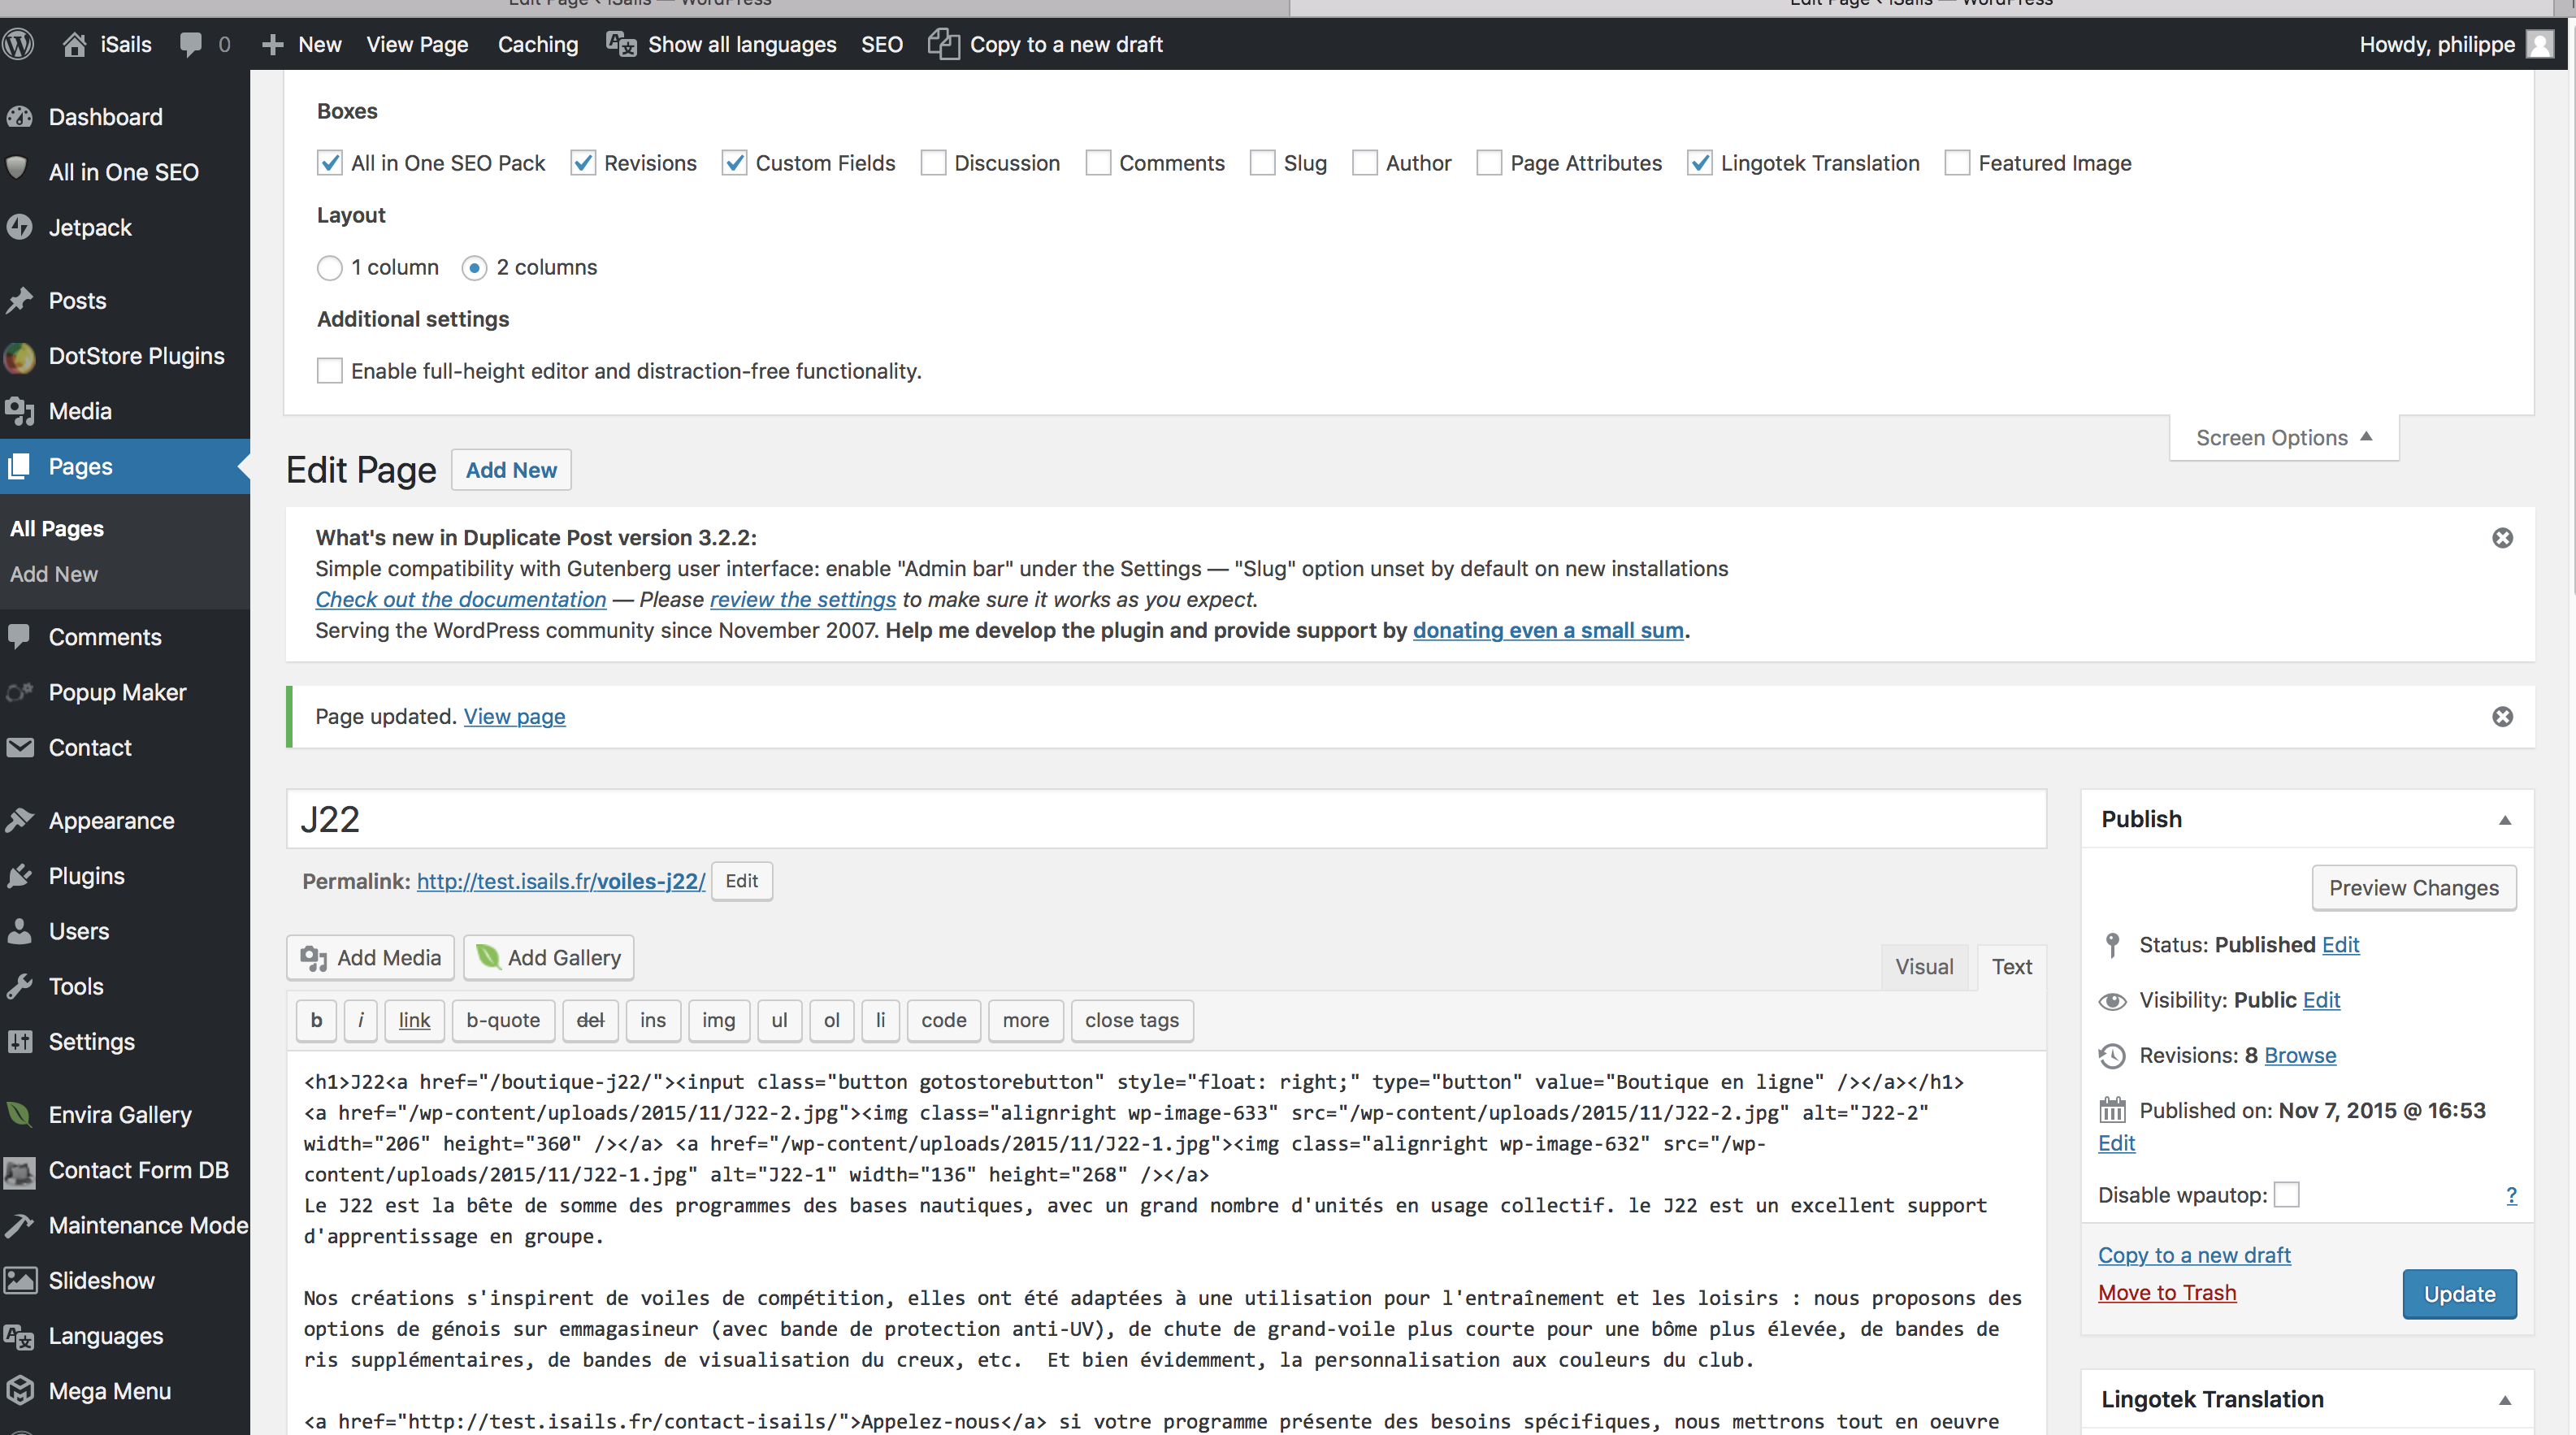Click the Add Media button
Screen dimensions: 2576x1435
[370, 958]
